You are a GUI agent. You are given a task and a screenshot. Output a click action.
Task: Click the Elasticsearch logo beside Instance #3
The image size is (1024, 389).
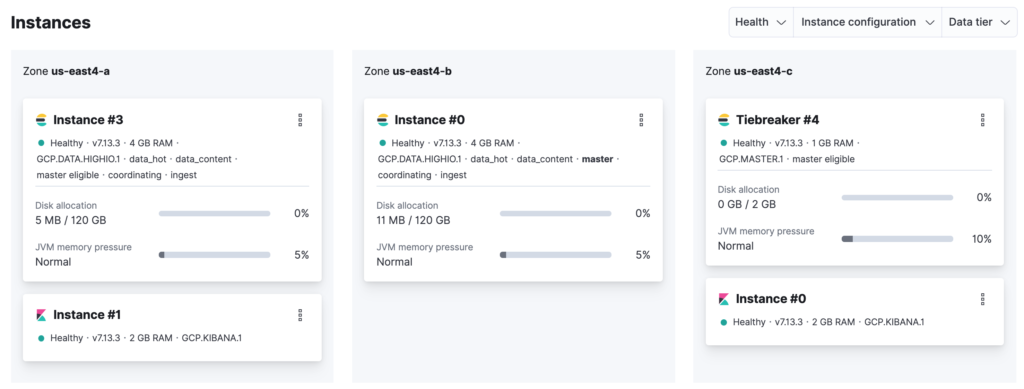click(41, 120)
